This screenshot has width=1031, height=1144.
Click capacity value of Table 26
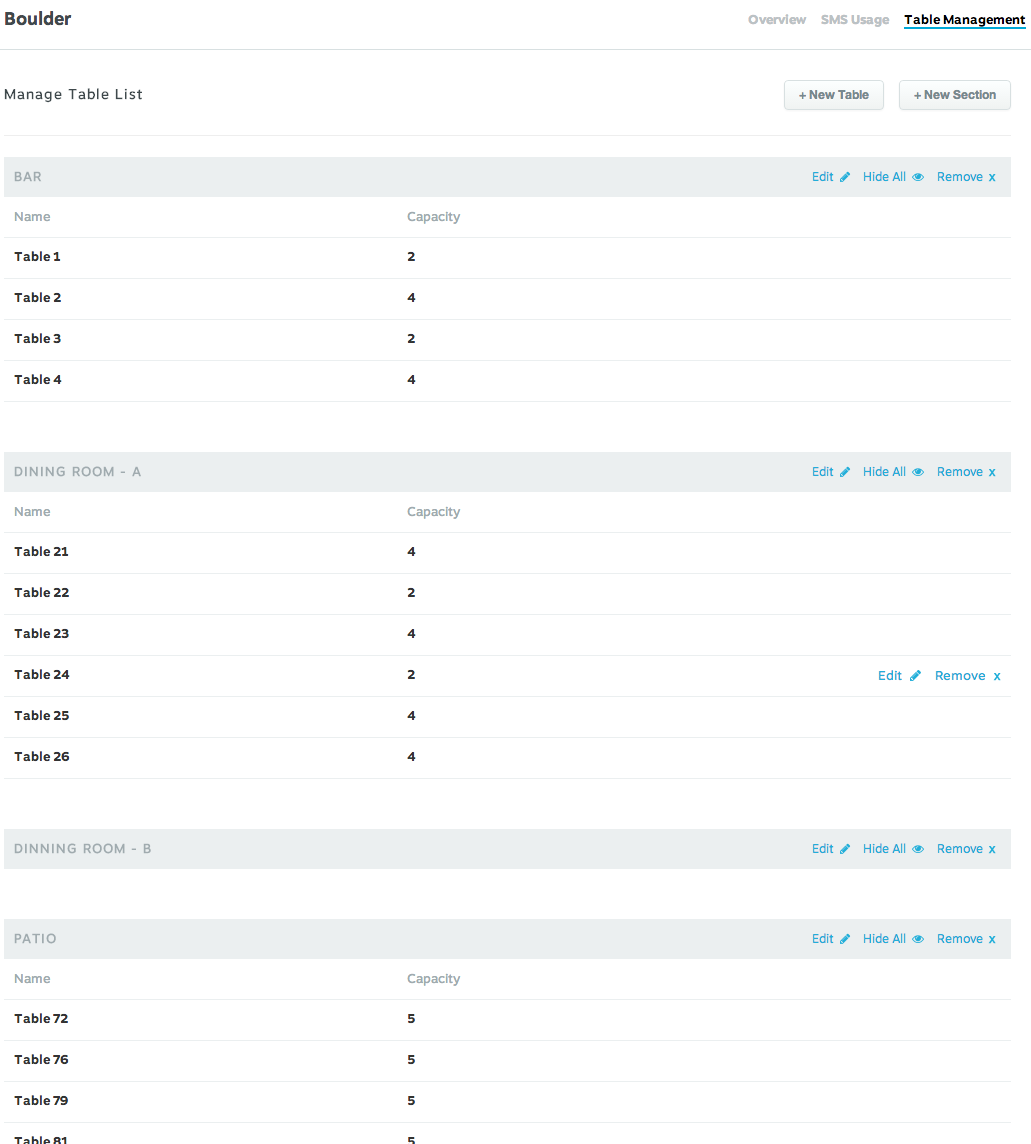(x=411, y=756)
